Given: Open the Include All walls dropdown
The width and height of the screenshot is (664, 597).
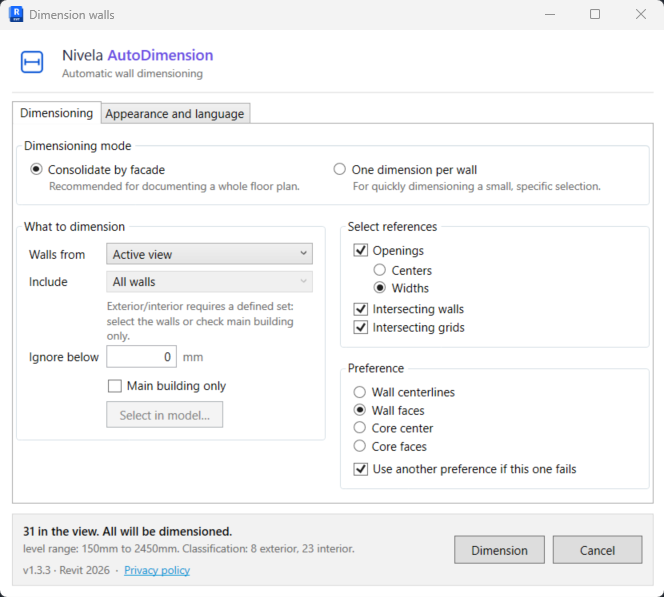Looking at the screenshot, I should click(209, 282).
